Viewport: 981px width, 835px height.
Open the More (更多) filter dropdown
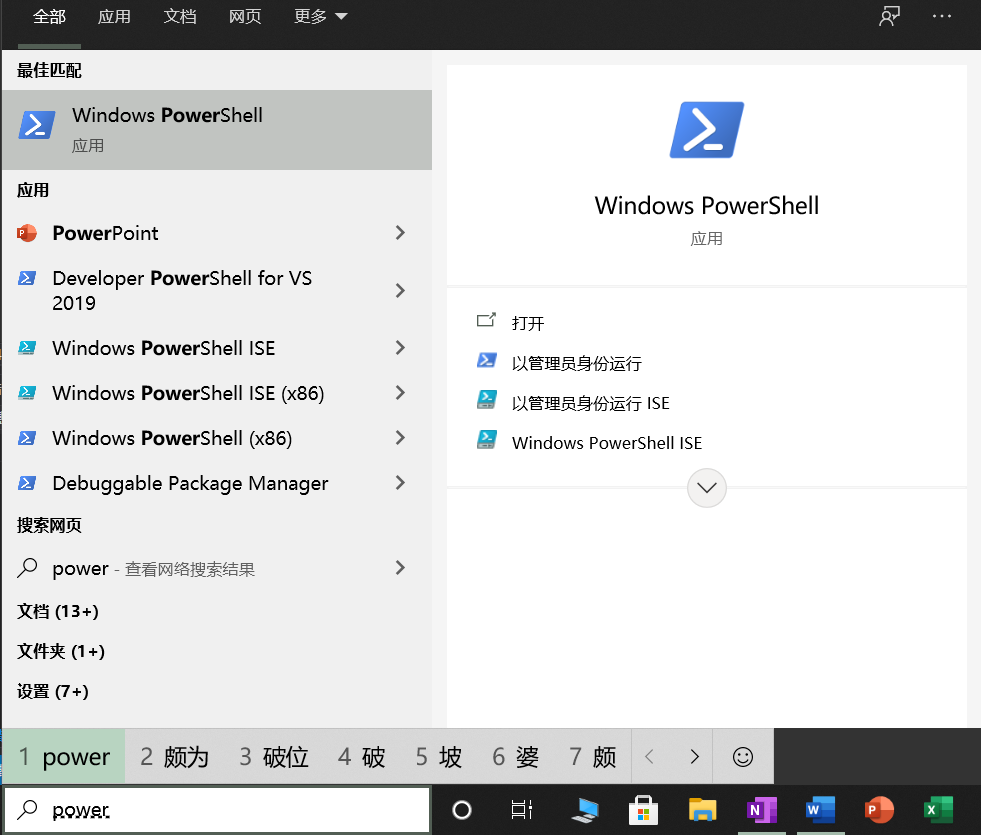click(320, 16)
